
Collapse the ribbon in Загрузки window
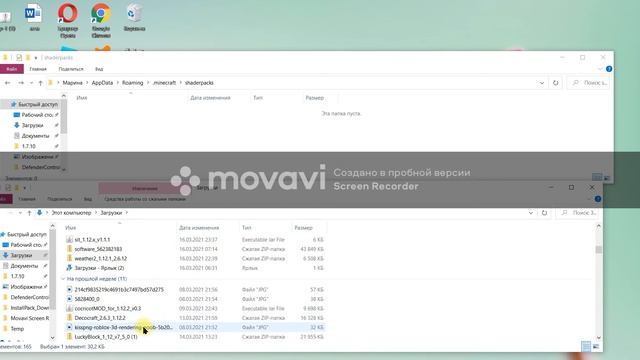coord(589,199)
